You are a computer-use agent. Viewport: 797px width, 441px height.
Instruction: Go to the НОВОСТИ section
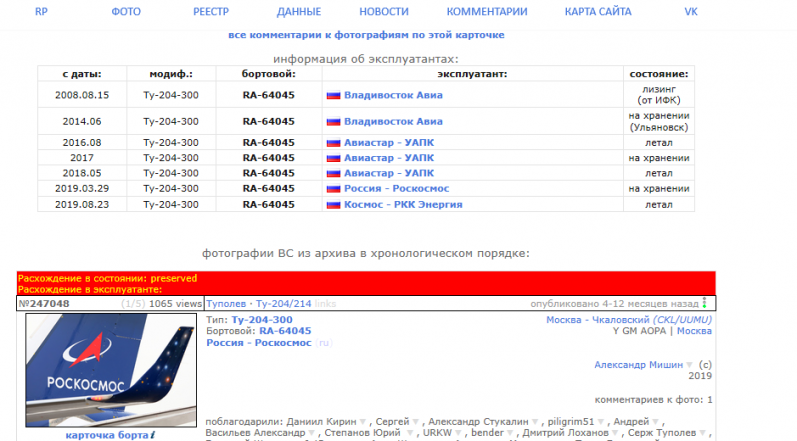[x=384, y=11]
